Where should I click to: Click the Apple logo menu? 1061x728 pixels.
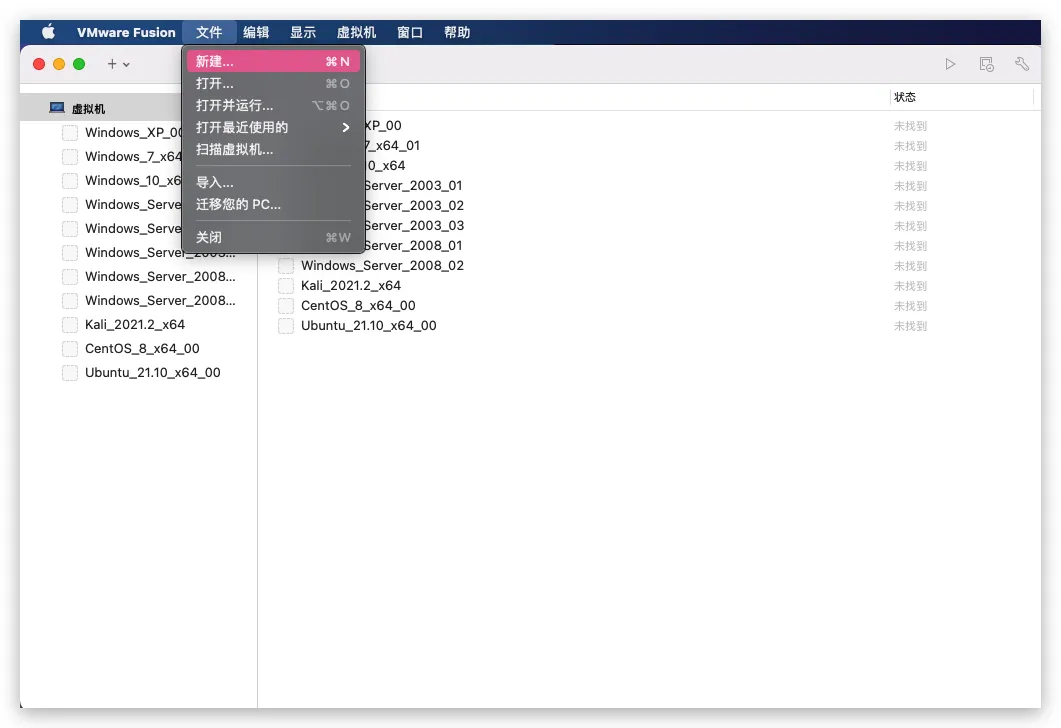point(49,32)
